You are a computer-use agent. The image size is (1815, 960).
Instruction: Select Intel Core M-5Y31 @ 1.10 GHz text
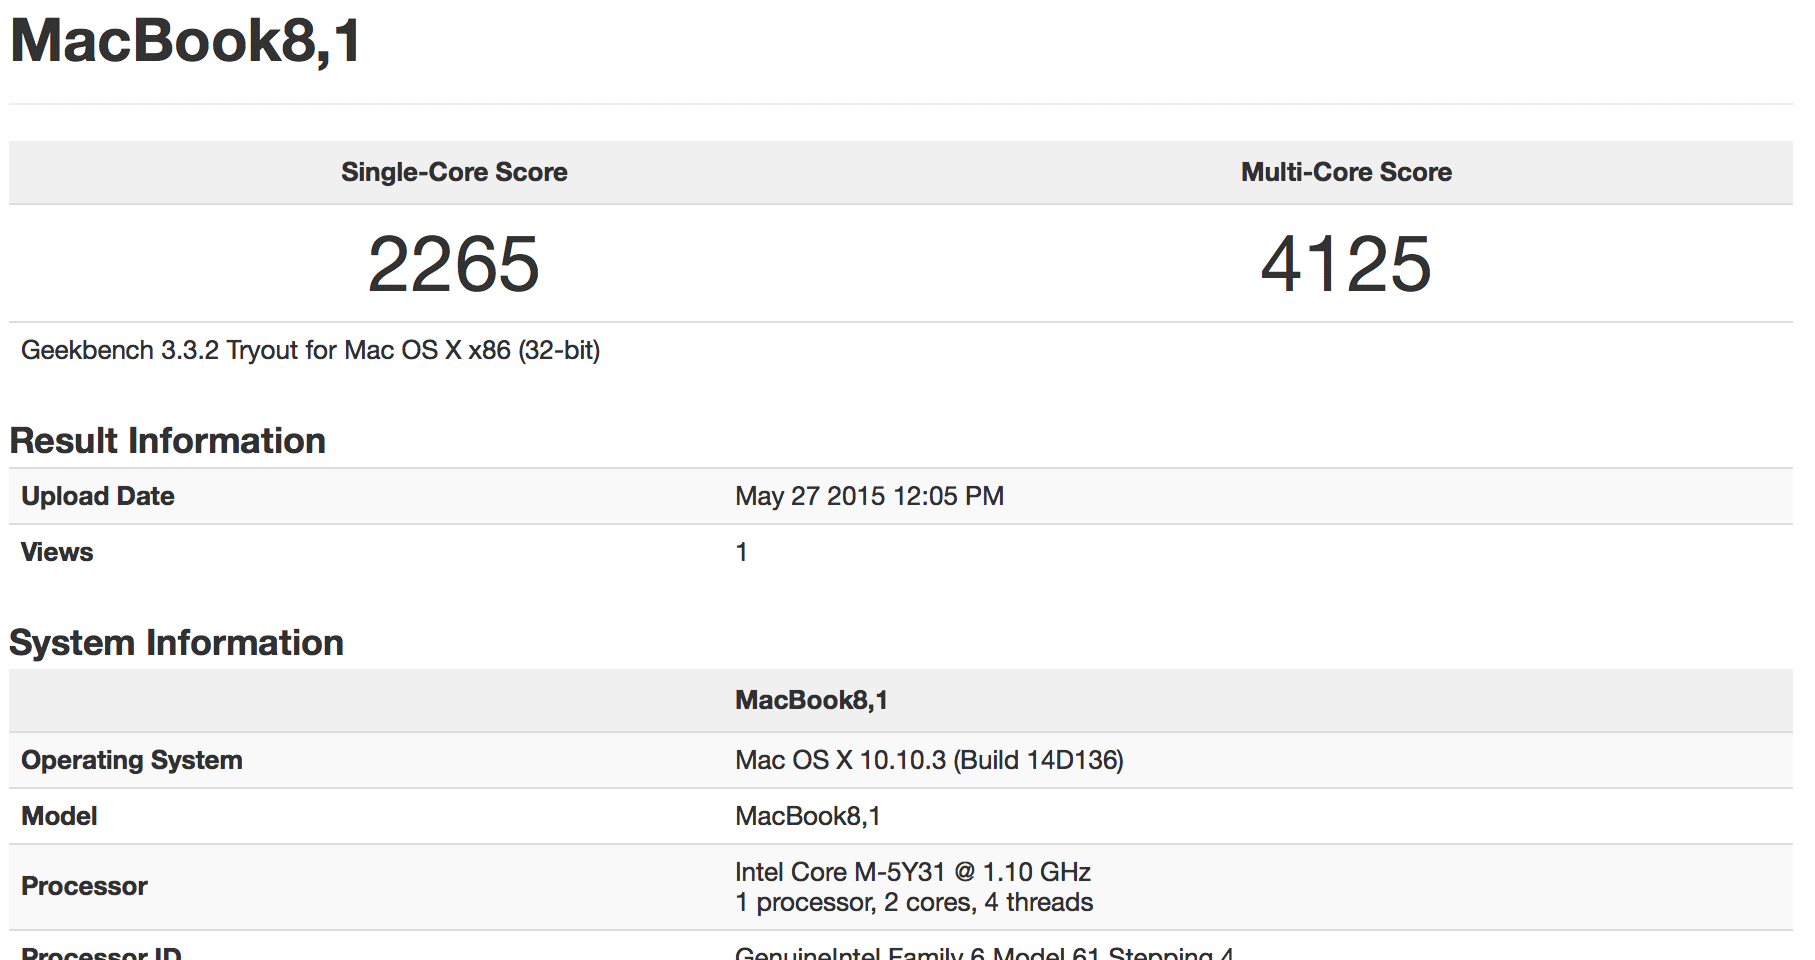point(913,872)
